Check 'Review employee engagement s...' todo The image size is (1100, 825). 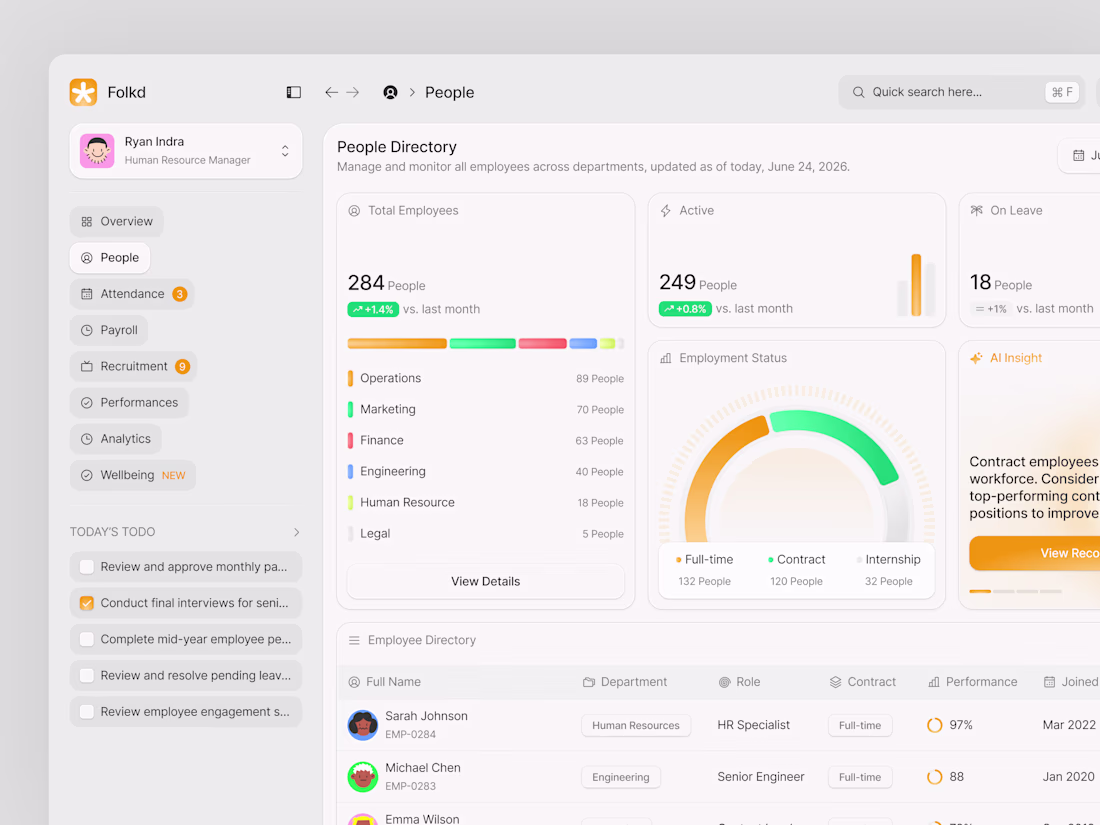click(x=87, y=711)
